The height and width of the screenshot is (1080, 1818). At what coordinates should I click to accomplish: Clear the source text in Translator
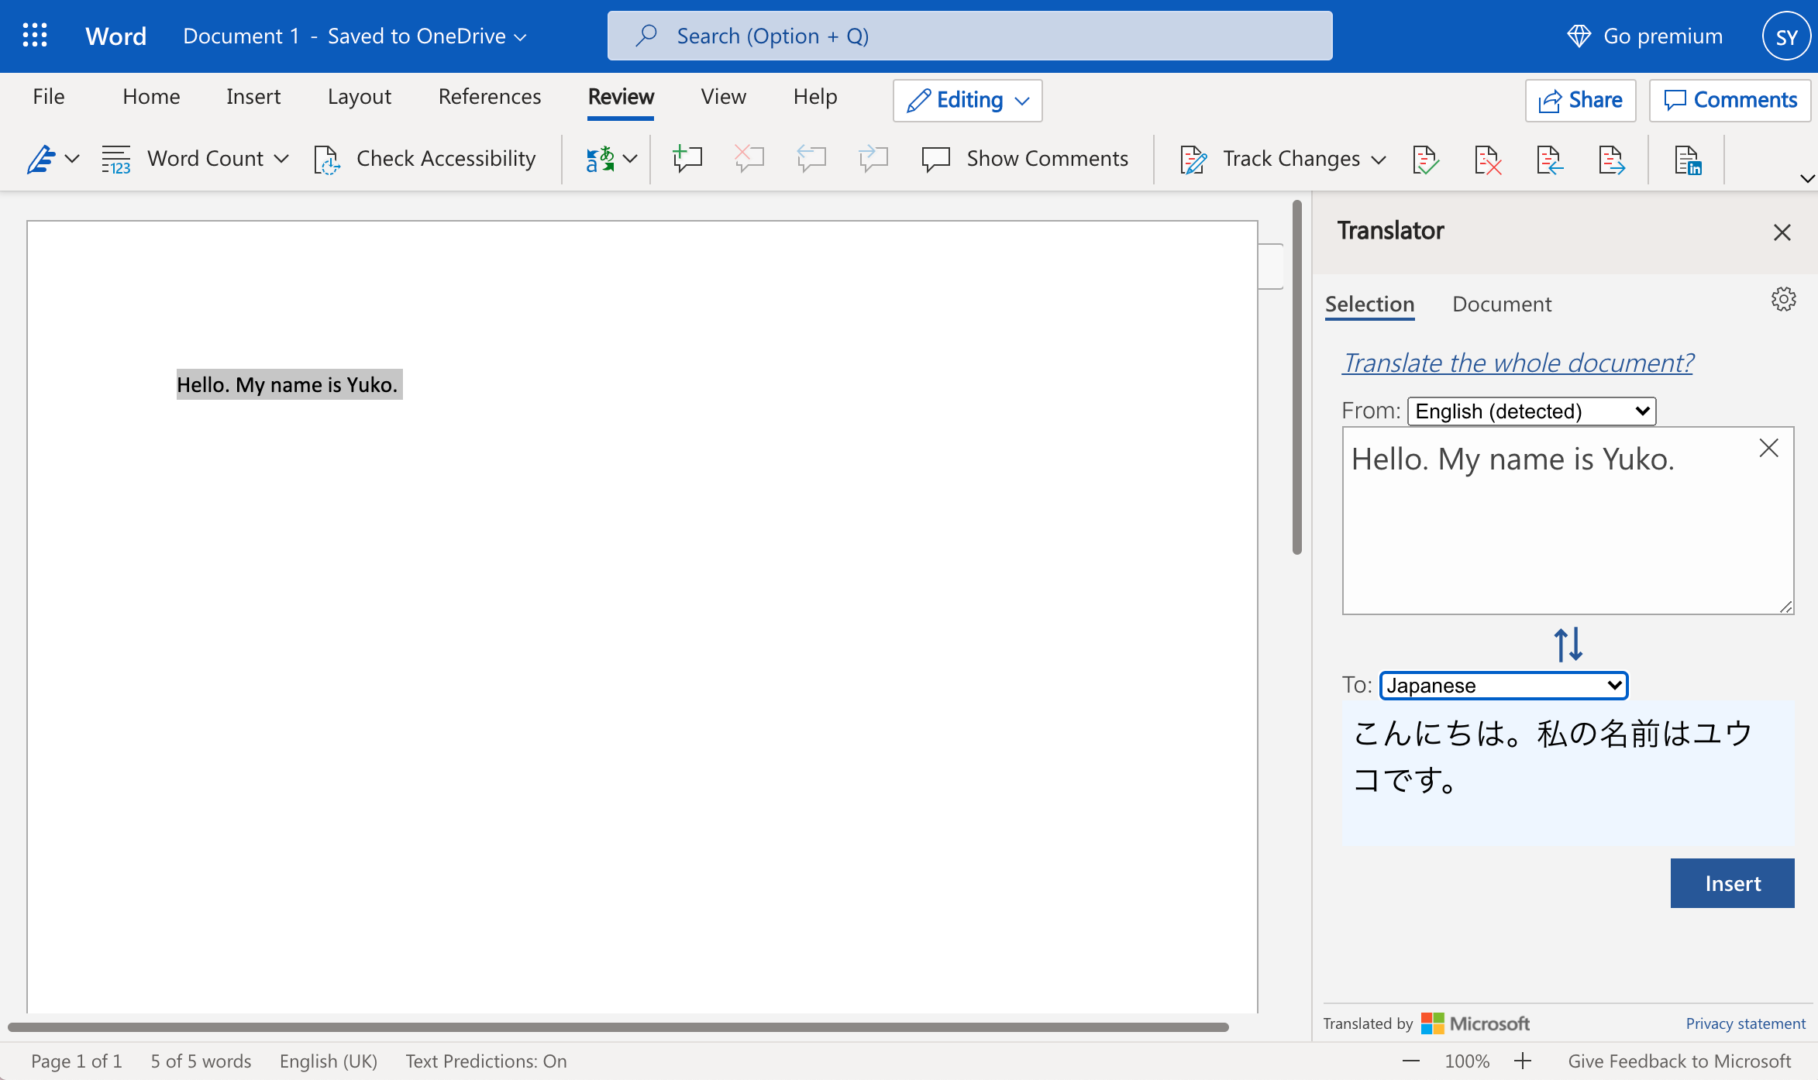(x=1768, y=448)
